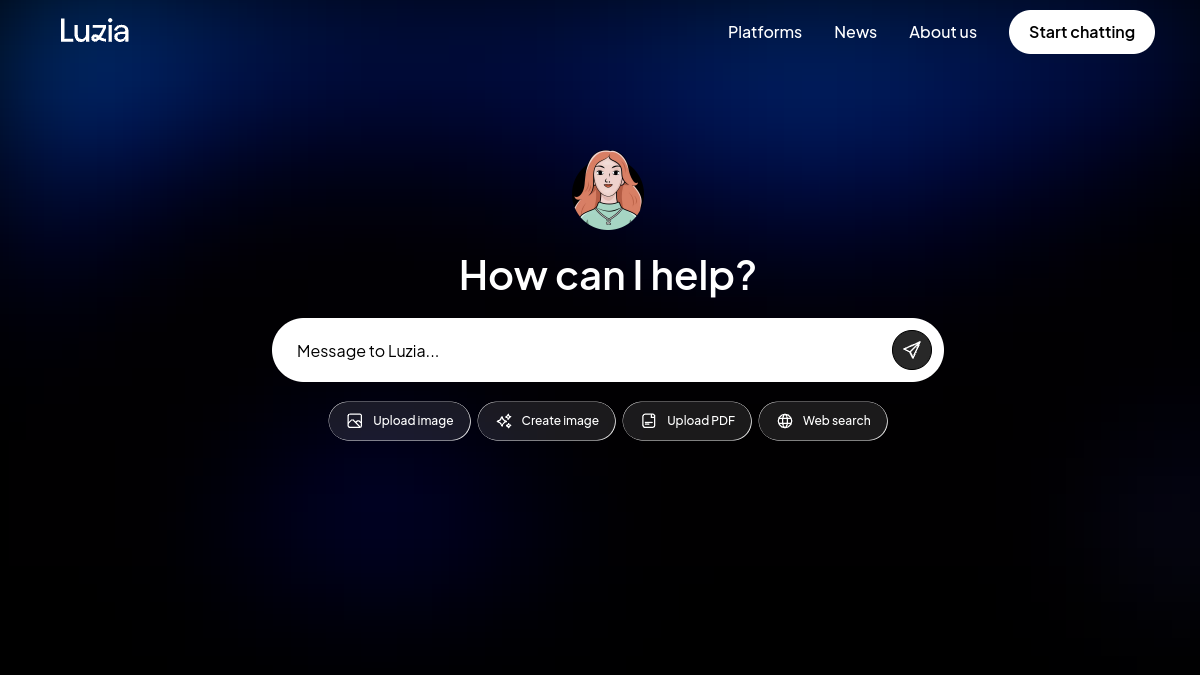Screen dimensions: 1200x675
Task: Open the Platforms menu item
Action: (x=765, y=32)
